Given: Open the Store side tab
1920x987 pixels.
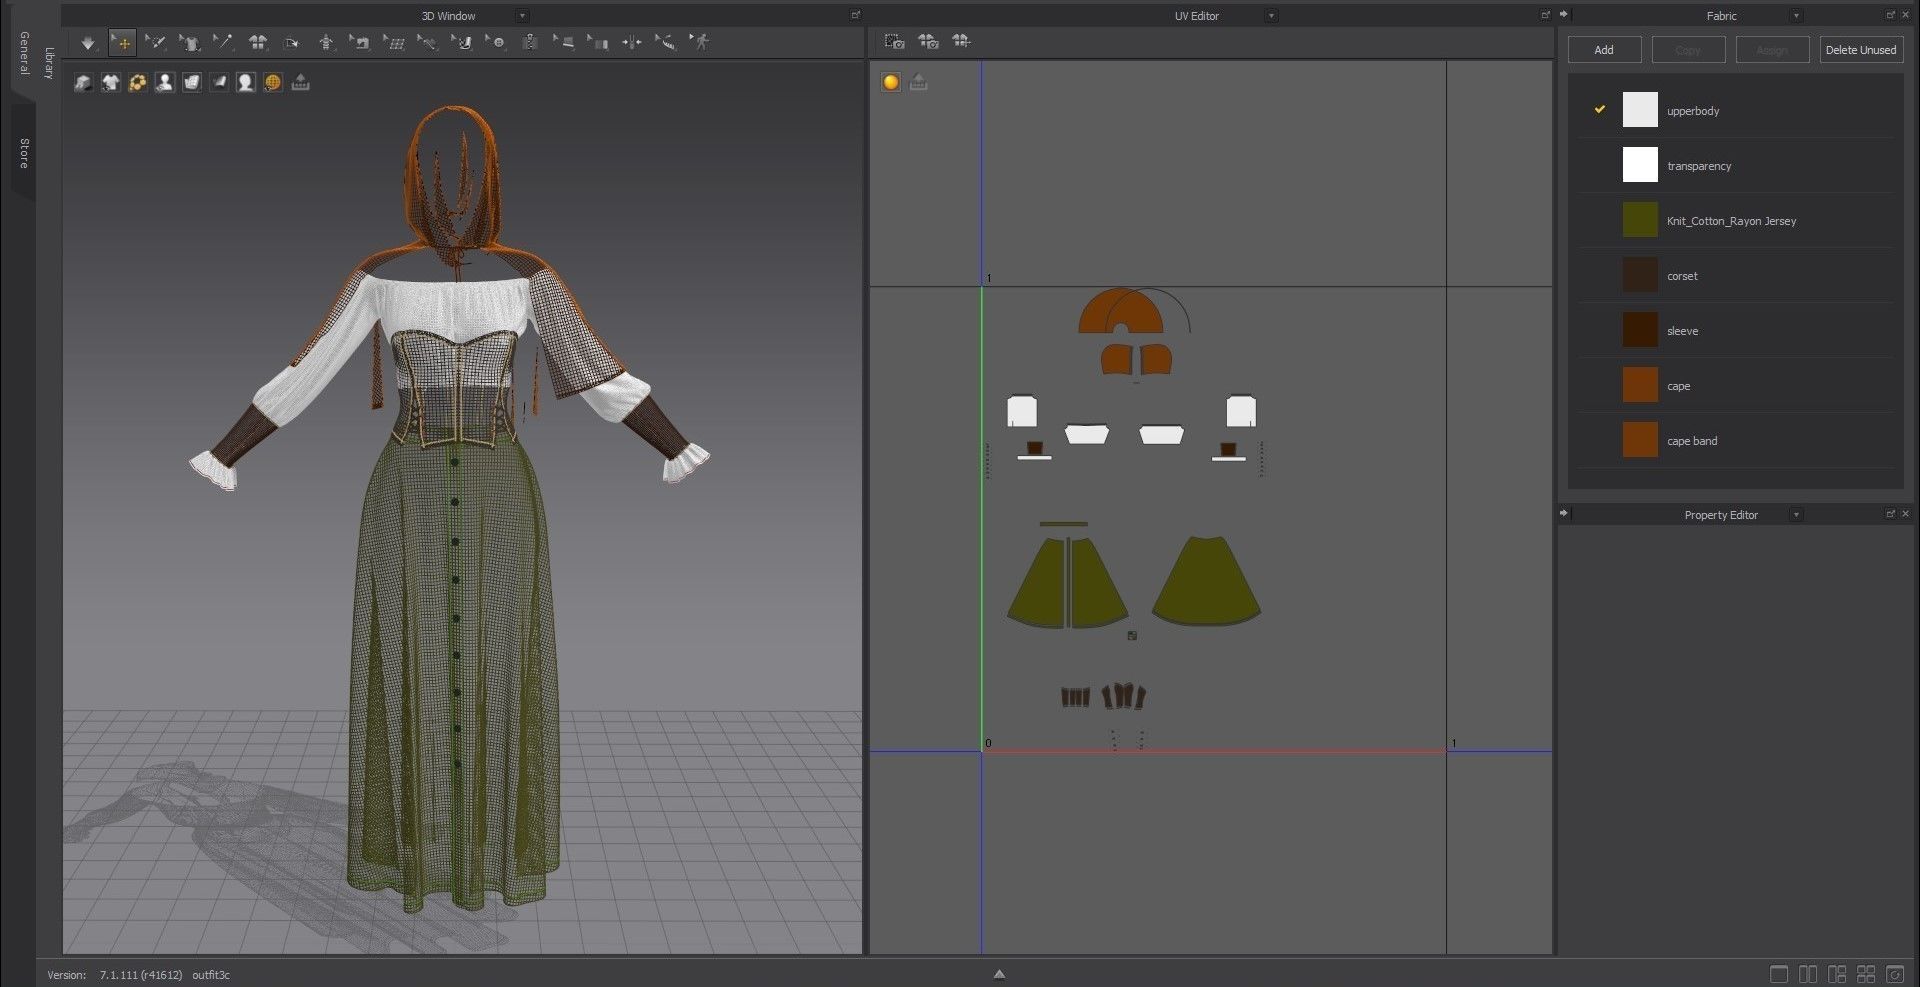Looking at the screenshot, I should 24,153.
